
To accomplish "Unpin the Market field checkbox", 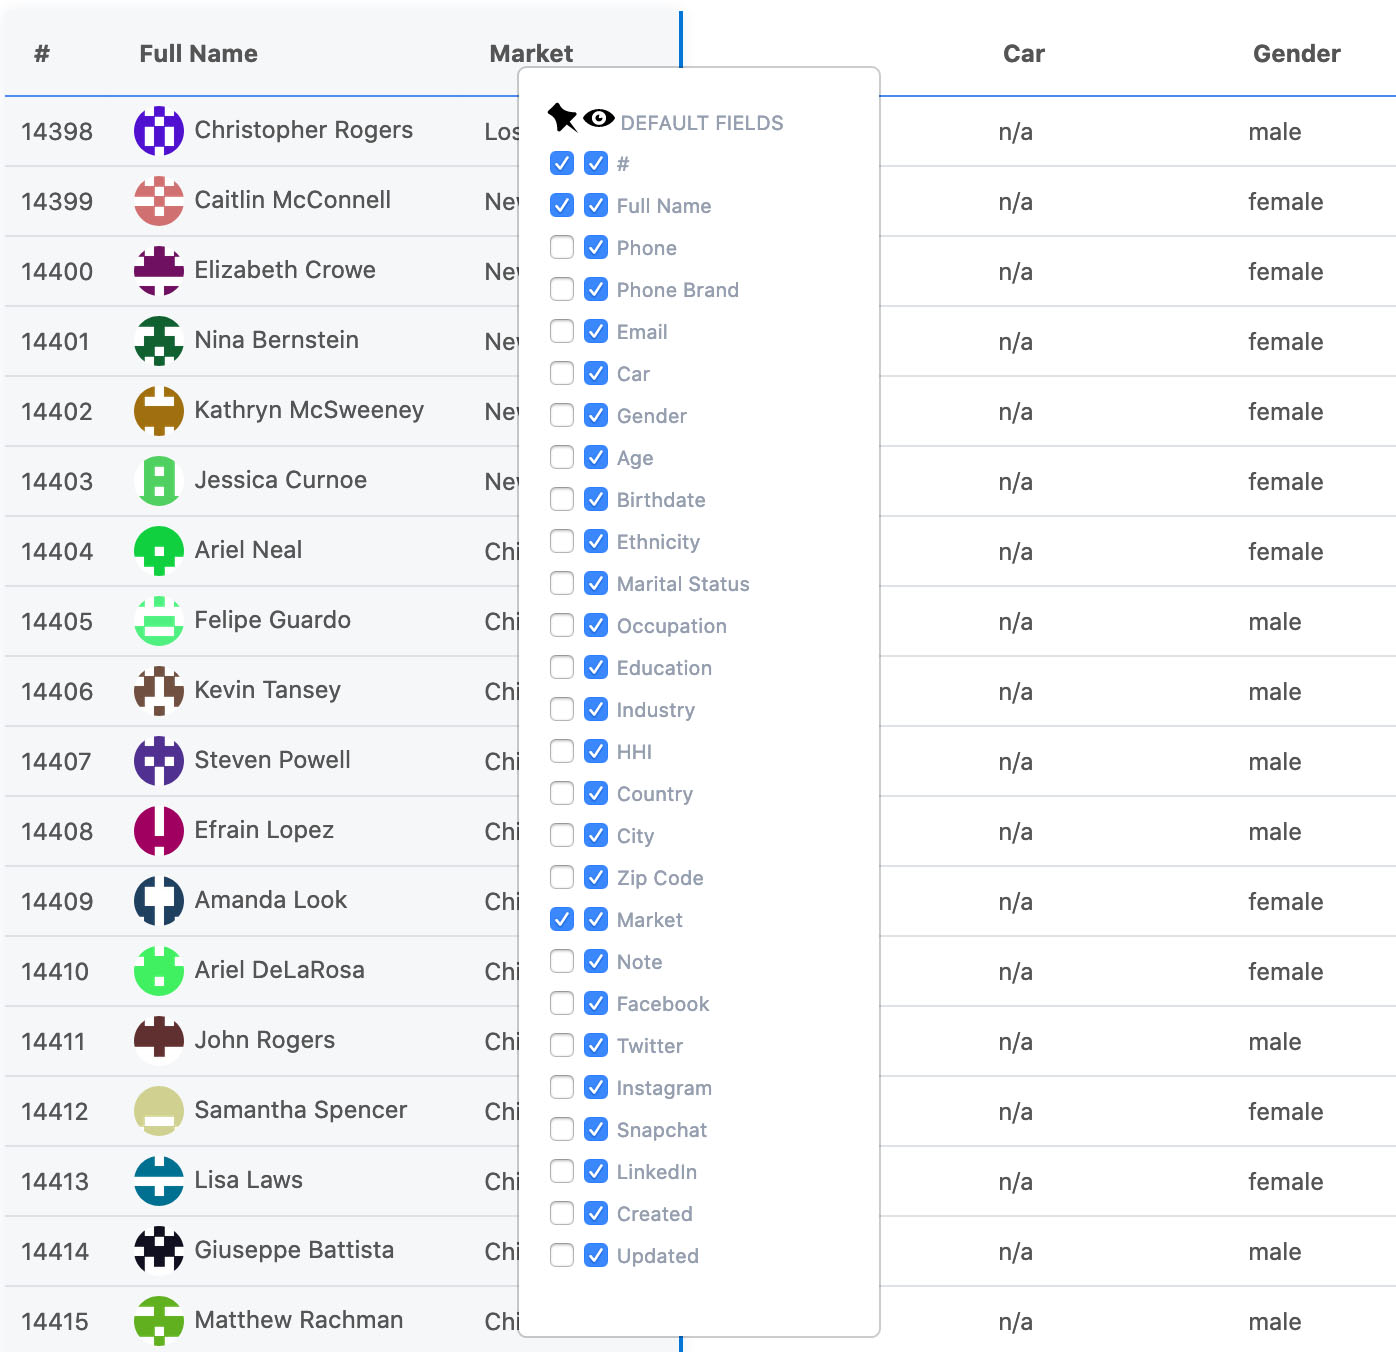I will click(x=562, y=919).
